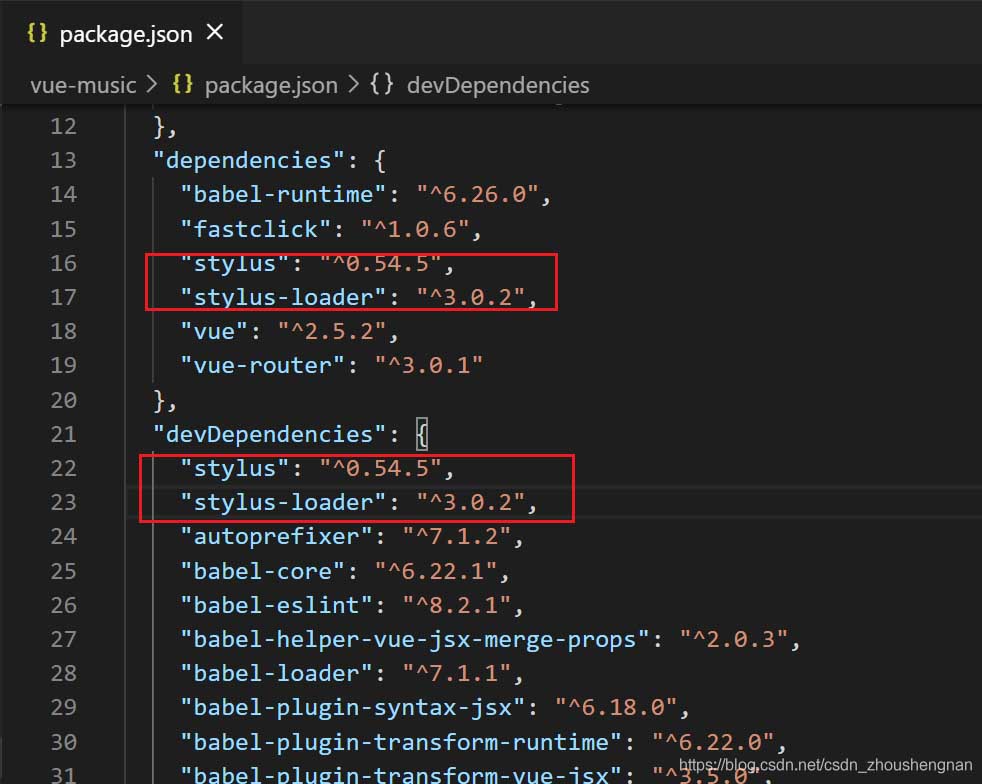Click the blog.csdn.net watermark link
The height and width of the screenshot is (784, 982).
pos(825,765)
